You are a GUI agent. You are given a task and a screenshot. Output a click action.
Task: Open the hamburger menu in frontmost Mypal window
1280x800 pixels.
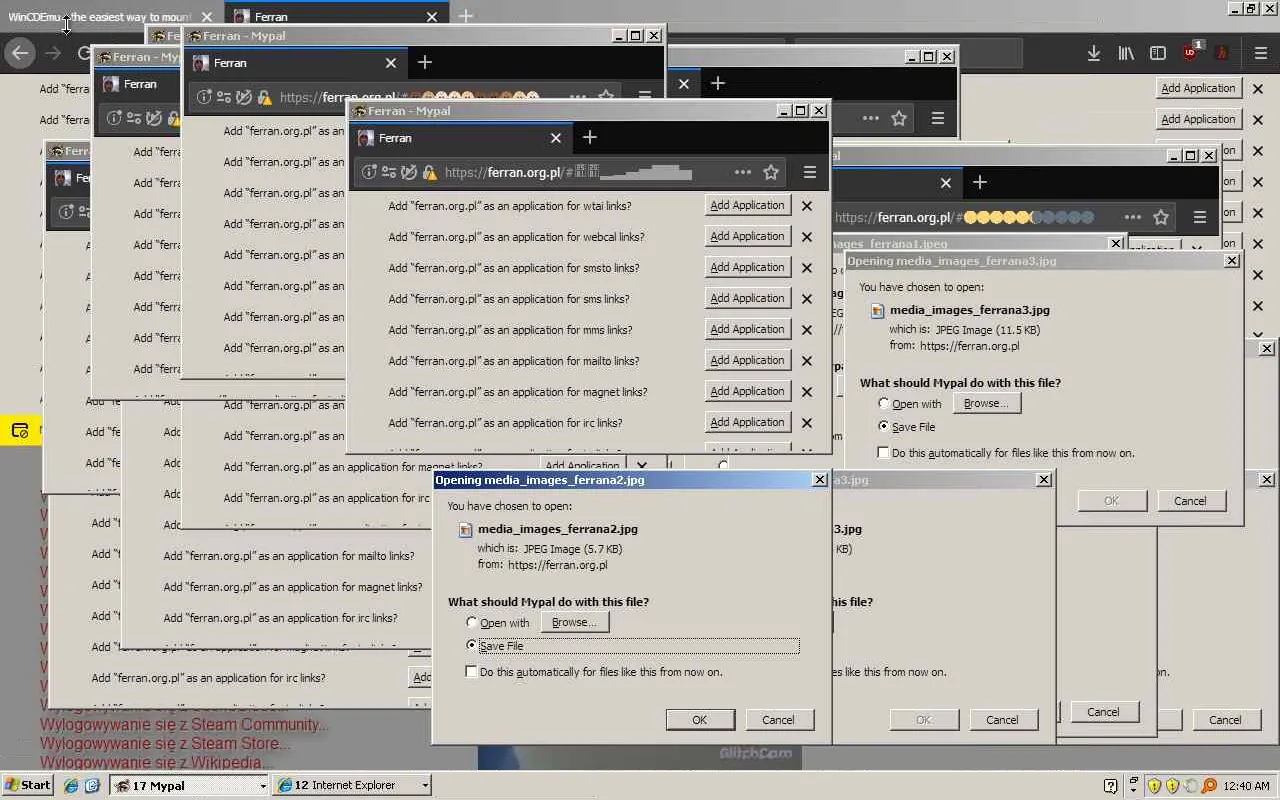[x=810, y=172]
